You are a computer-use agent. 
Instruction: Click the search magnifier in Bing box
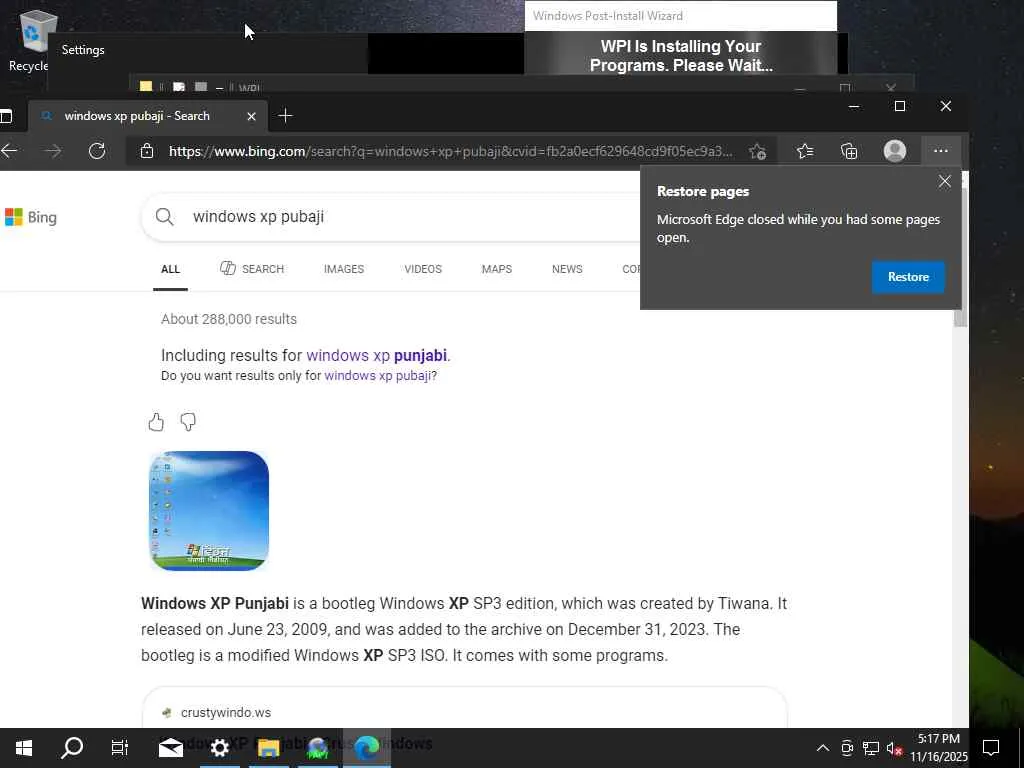point(165,217)
